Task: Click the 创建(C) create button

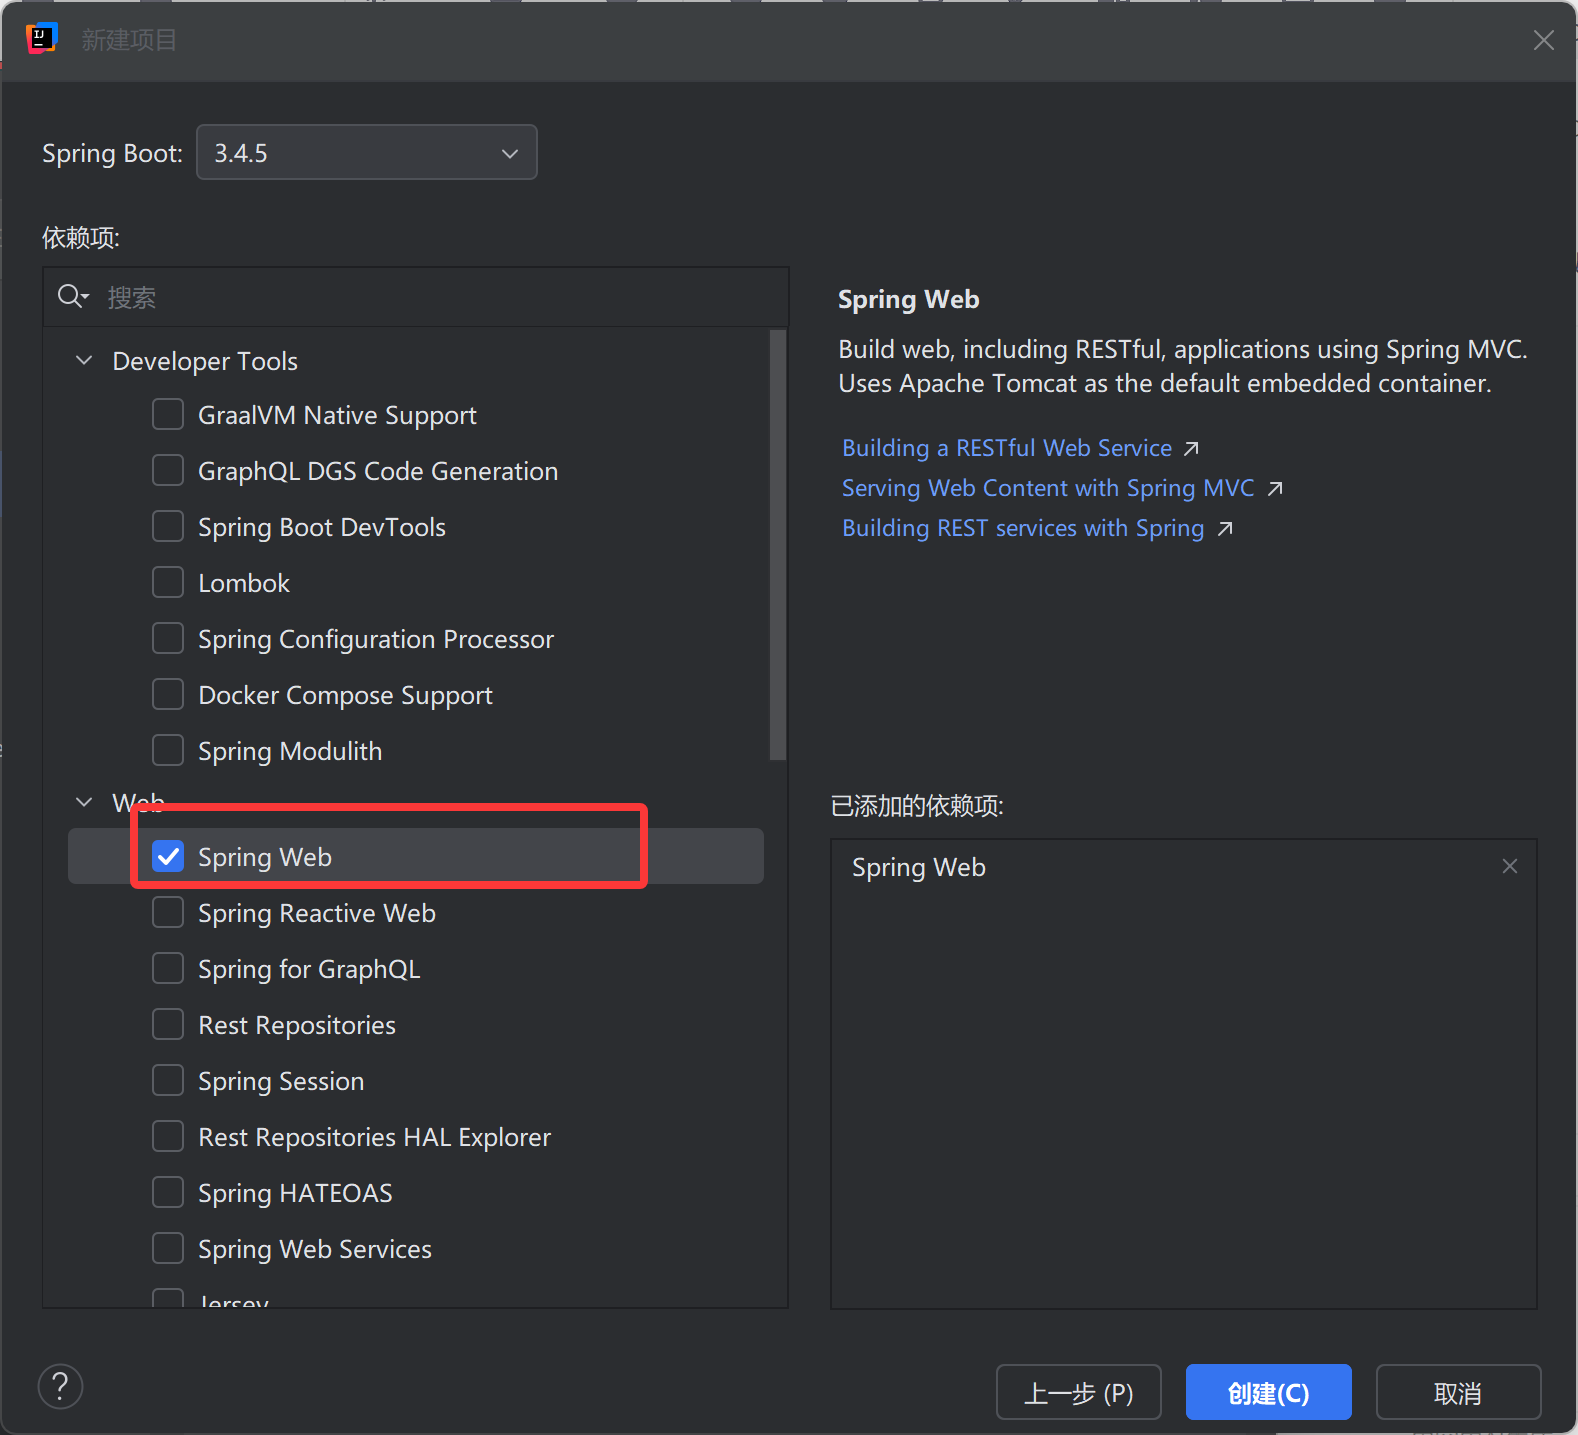Action: coord(1269,1392)
